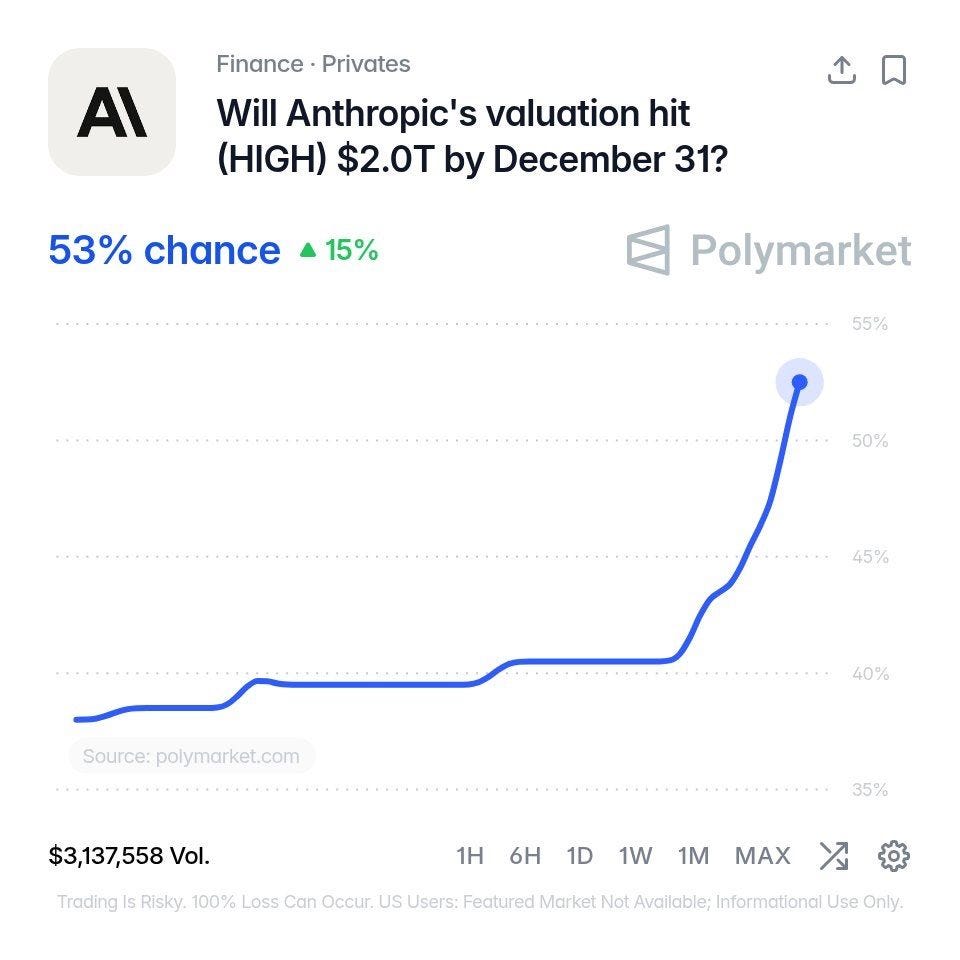Select the 6H time range
Screen dimensions: 960x960
525,855
